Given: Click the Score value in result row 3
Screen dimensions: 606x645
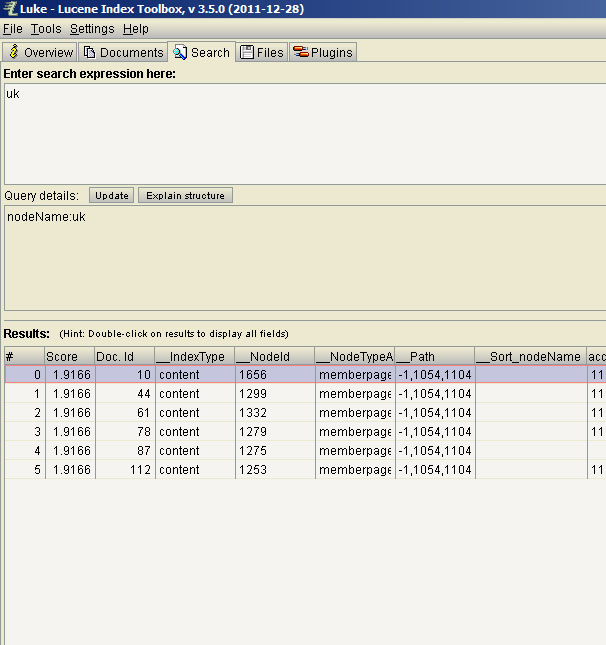Looking at the screenshot, I should (70, 431).
